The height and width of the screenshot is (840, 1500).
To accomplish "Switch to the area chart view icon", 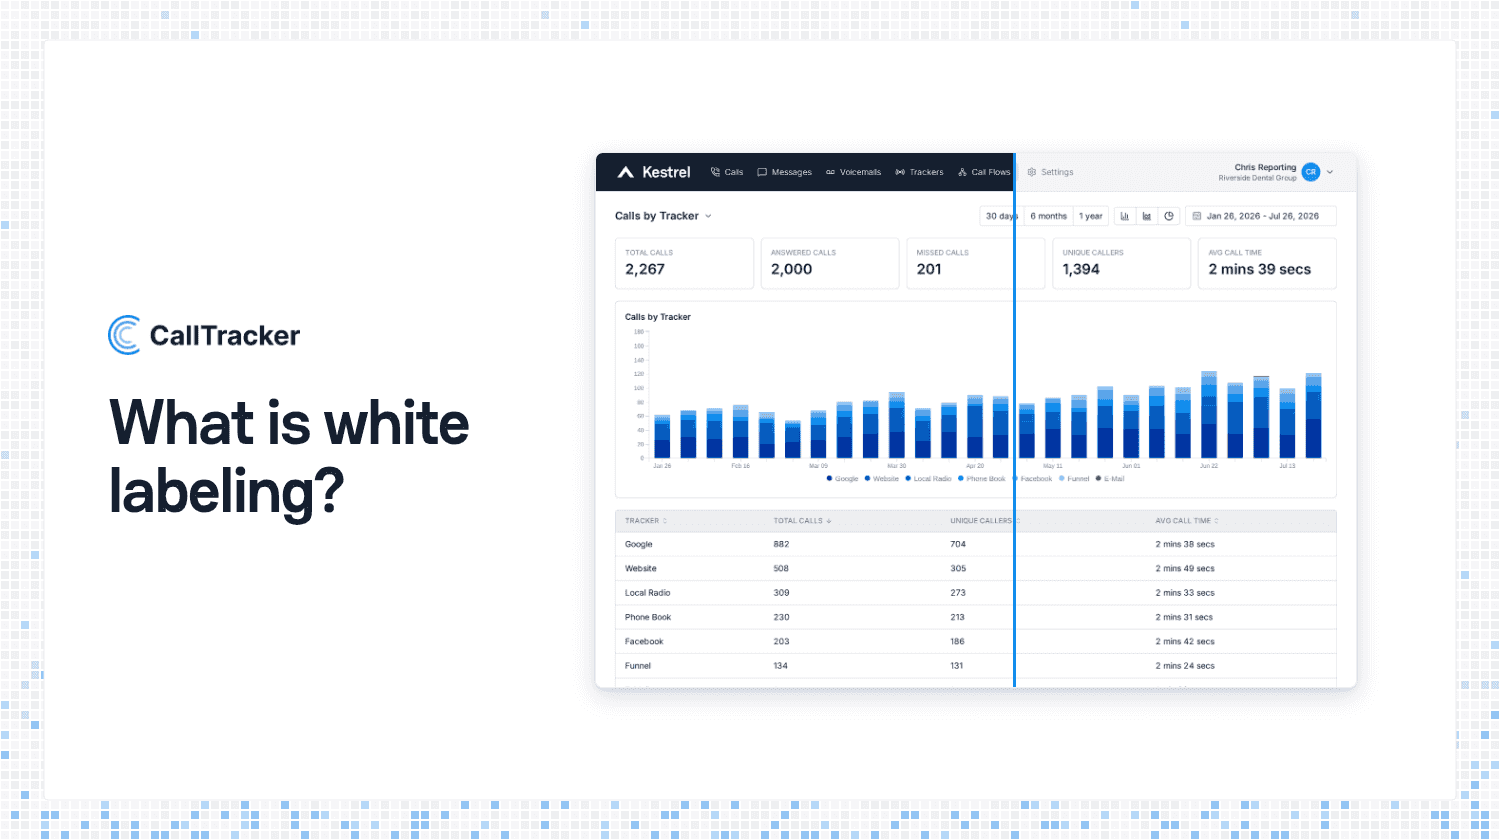I will pyautogui.click(x=1147, y=216).
